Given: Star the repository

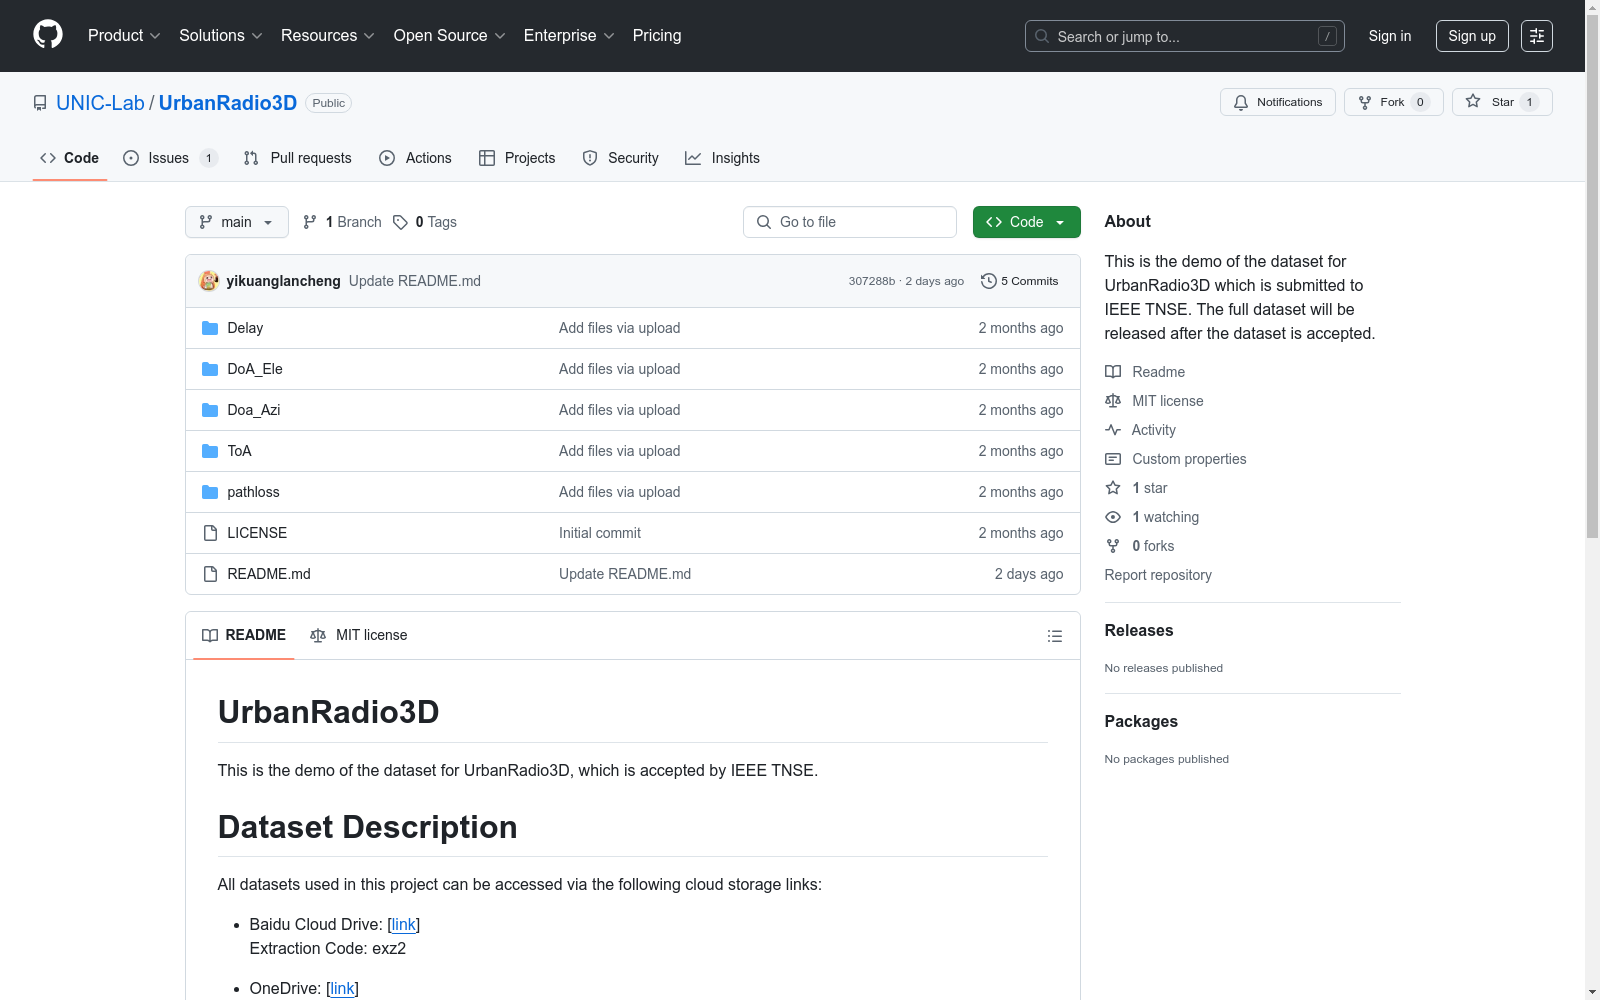Looking at the screenshot, I should [x=1502, y=102].
